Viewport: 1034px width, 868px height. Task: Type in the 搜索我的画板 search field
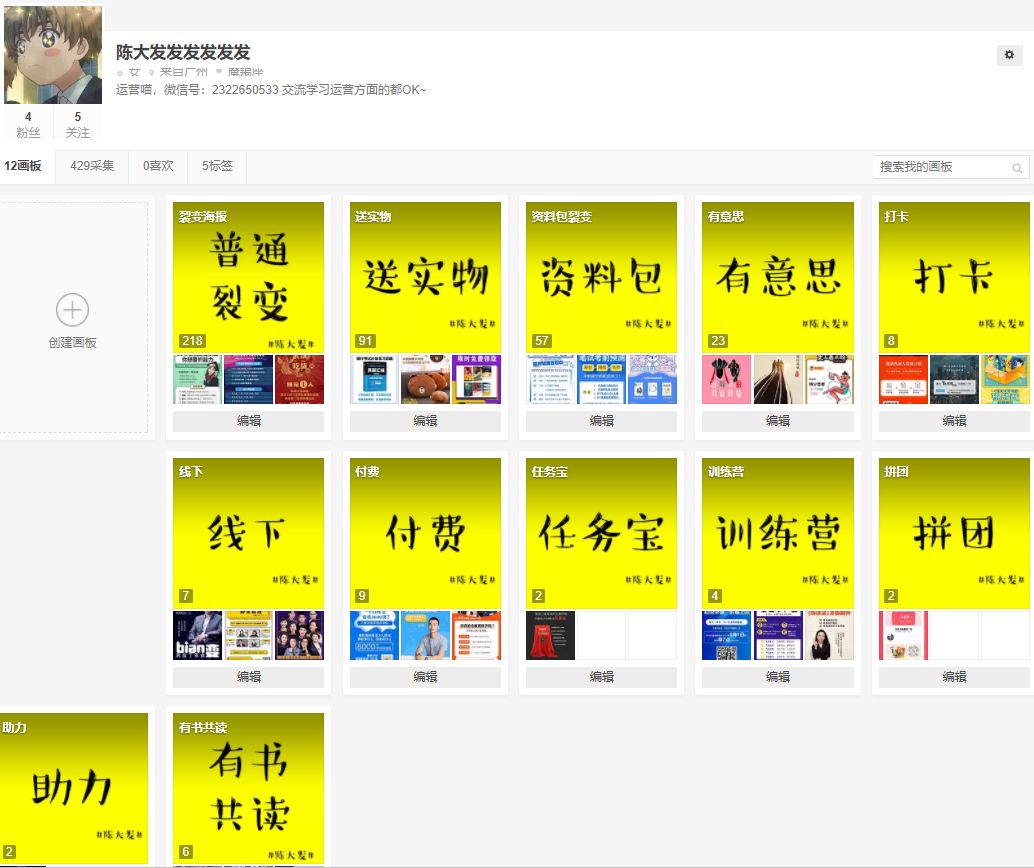point(940,167)
